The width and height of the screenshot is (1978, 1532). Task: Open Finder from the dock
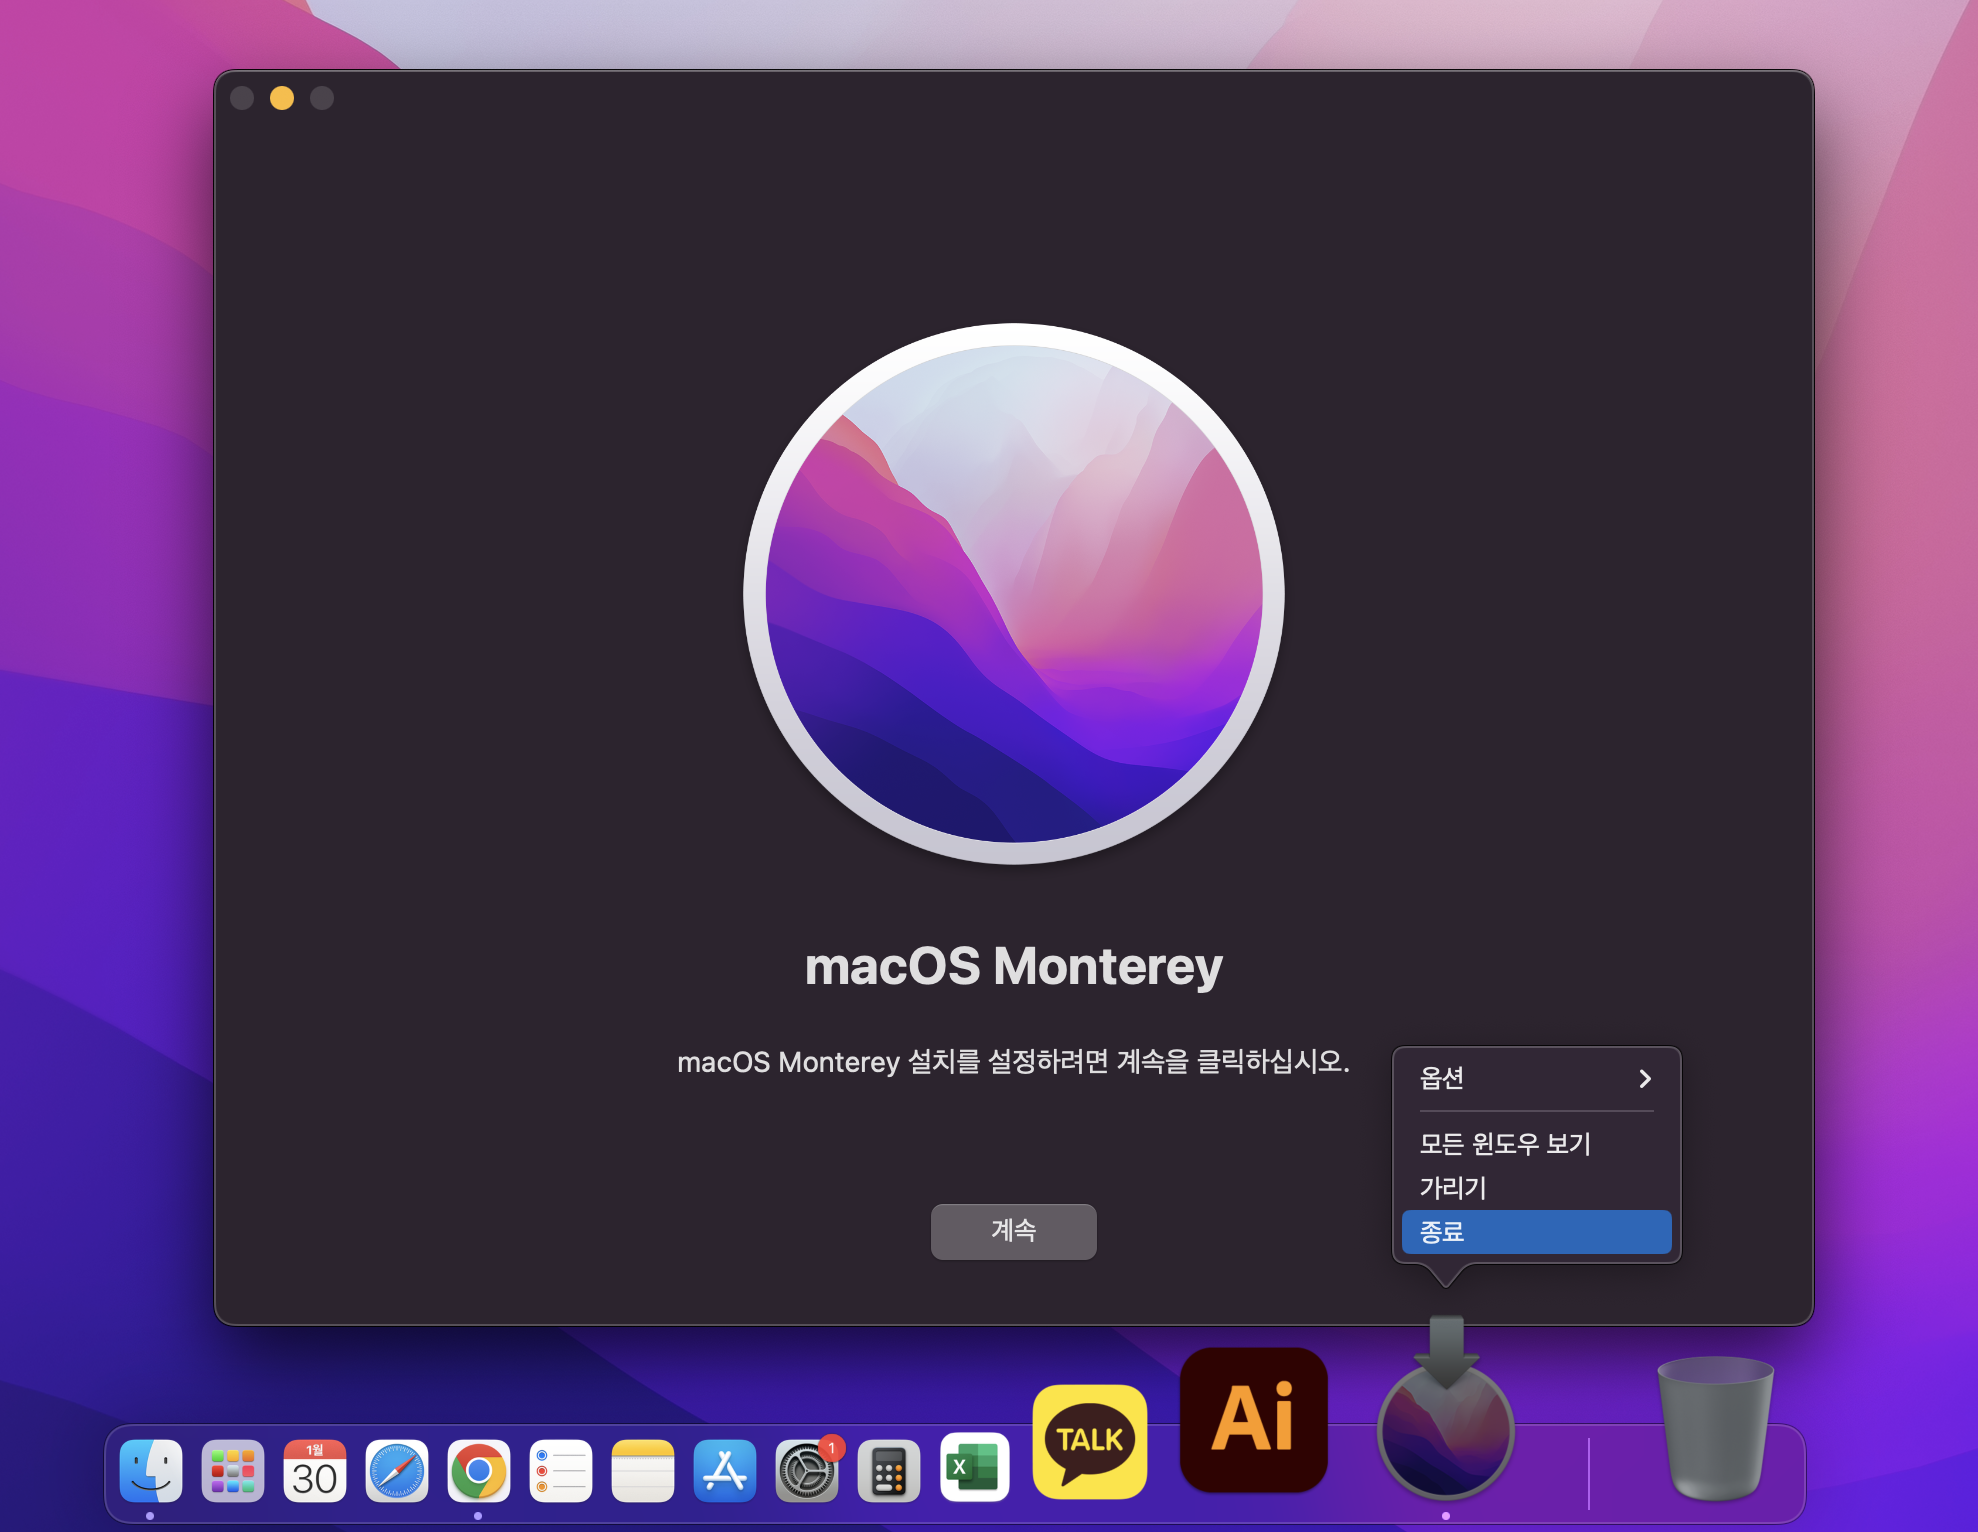[x=151, y=1471]
